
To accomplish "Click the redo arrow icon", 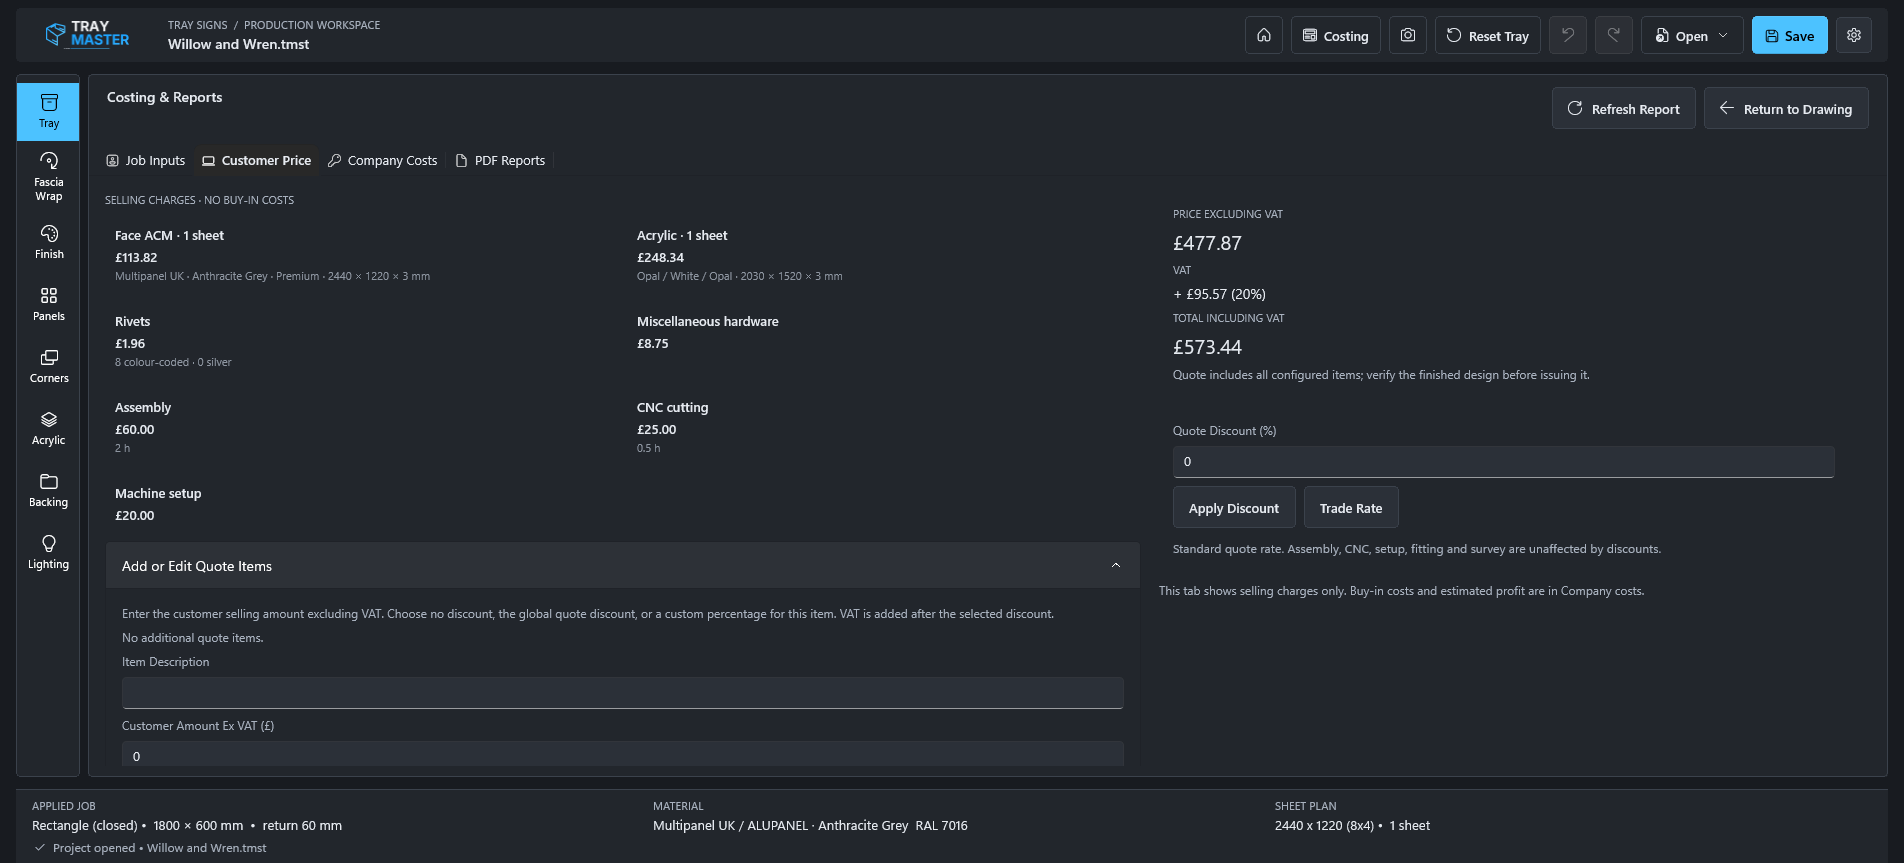I will pos(1614,35).
